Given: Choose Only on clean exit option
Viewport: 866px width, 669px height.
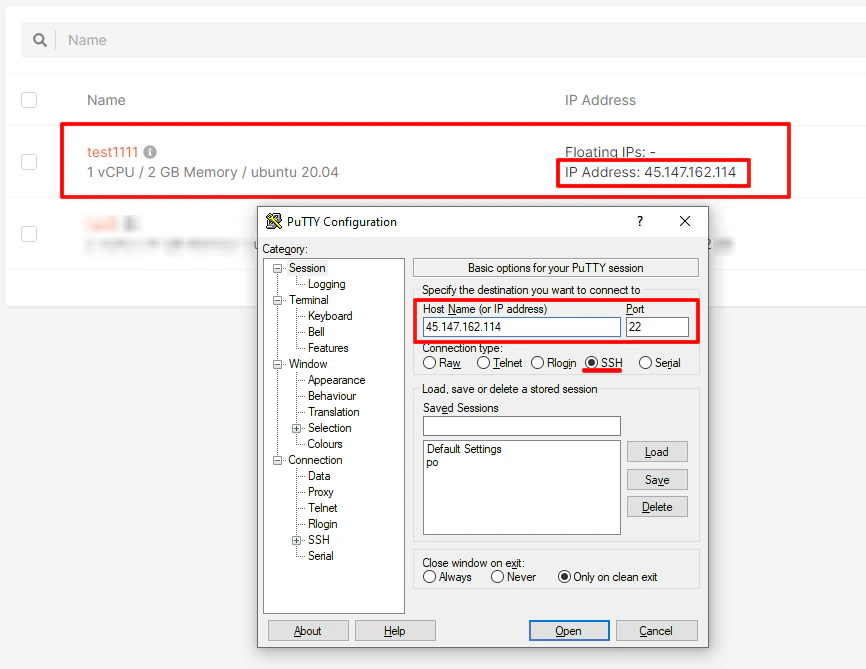Looking at the screenshot, I should click(564, 577).
